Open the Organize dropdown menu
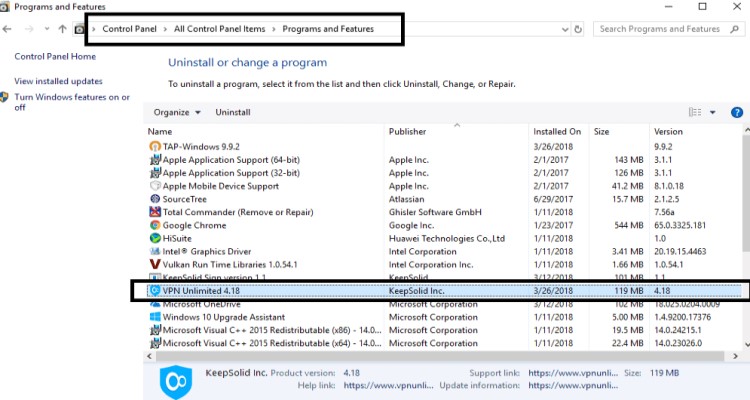750x400 pixels. click(x=177, y=112)
